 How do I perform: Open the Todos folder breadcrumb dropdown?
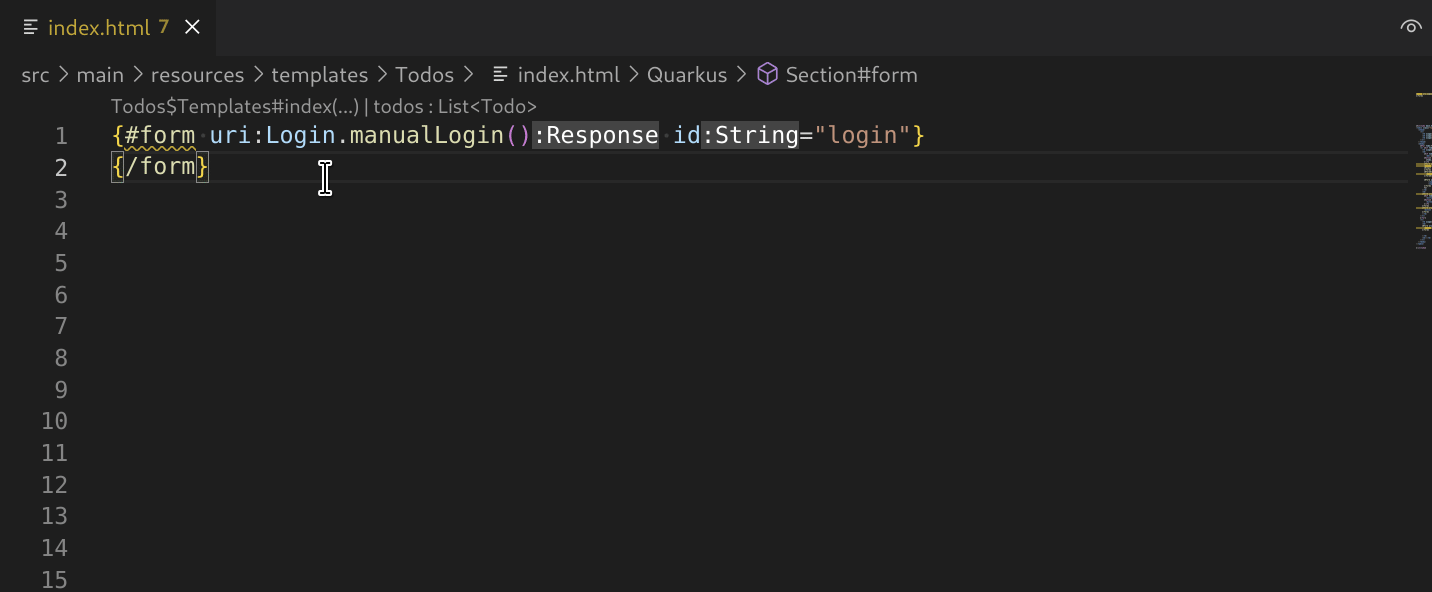pyautogui.click(x=424, y=74)
